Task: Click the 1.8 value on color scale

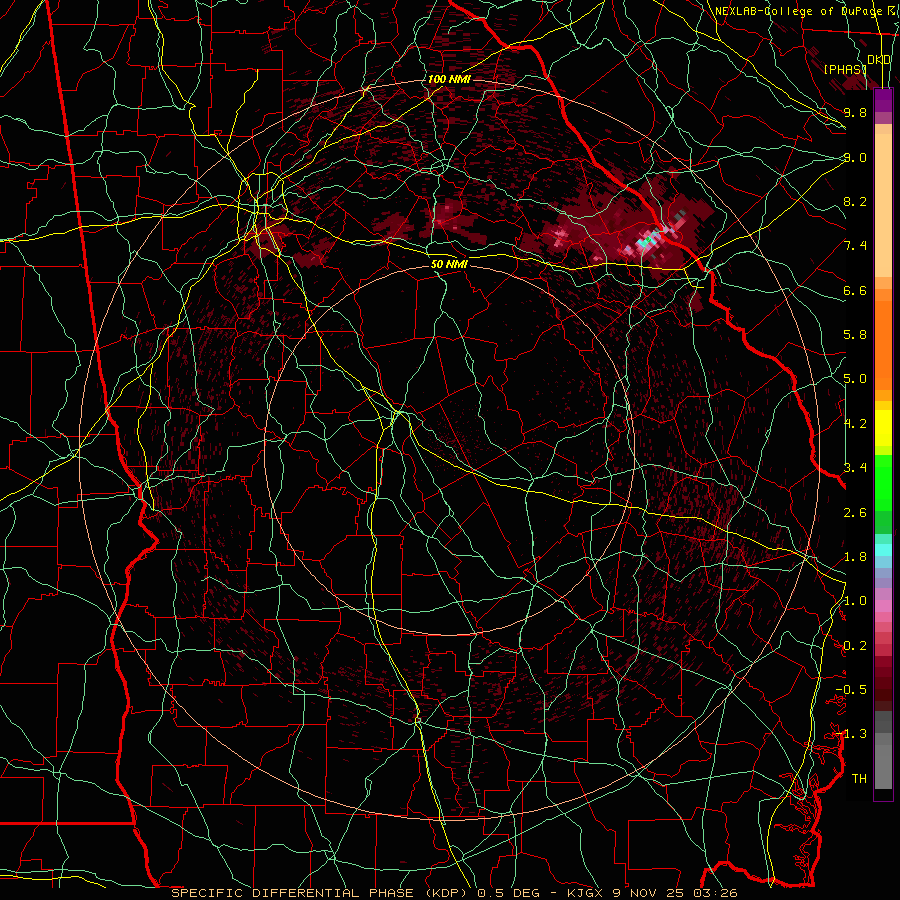Action: pyautogui.click(x=855, y=557)
